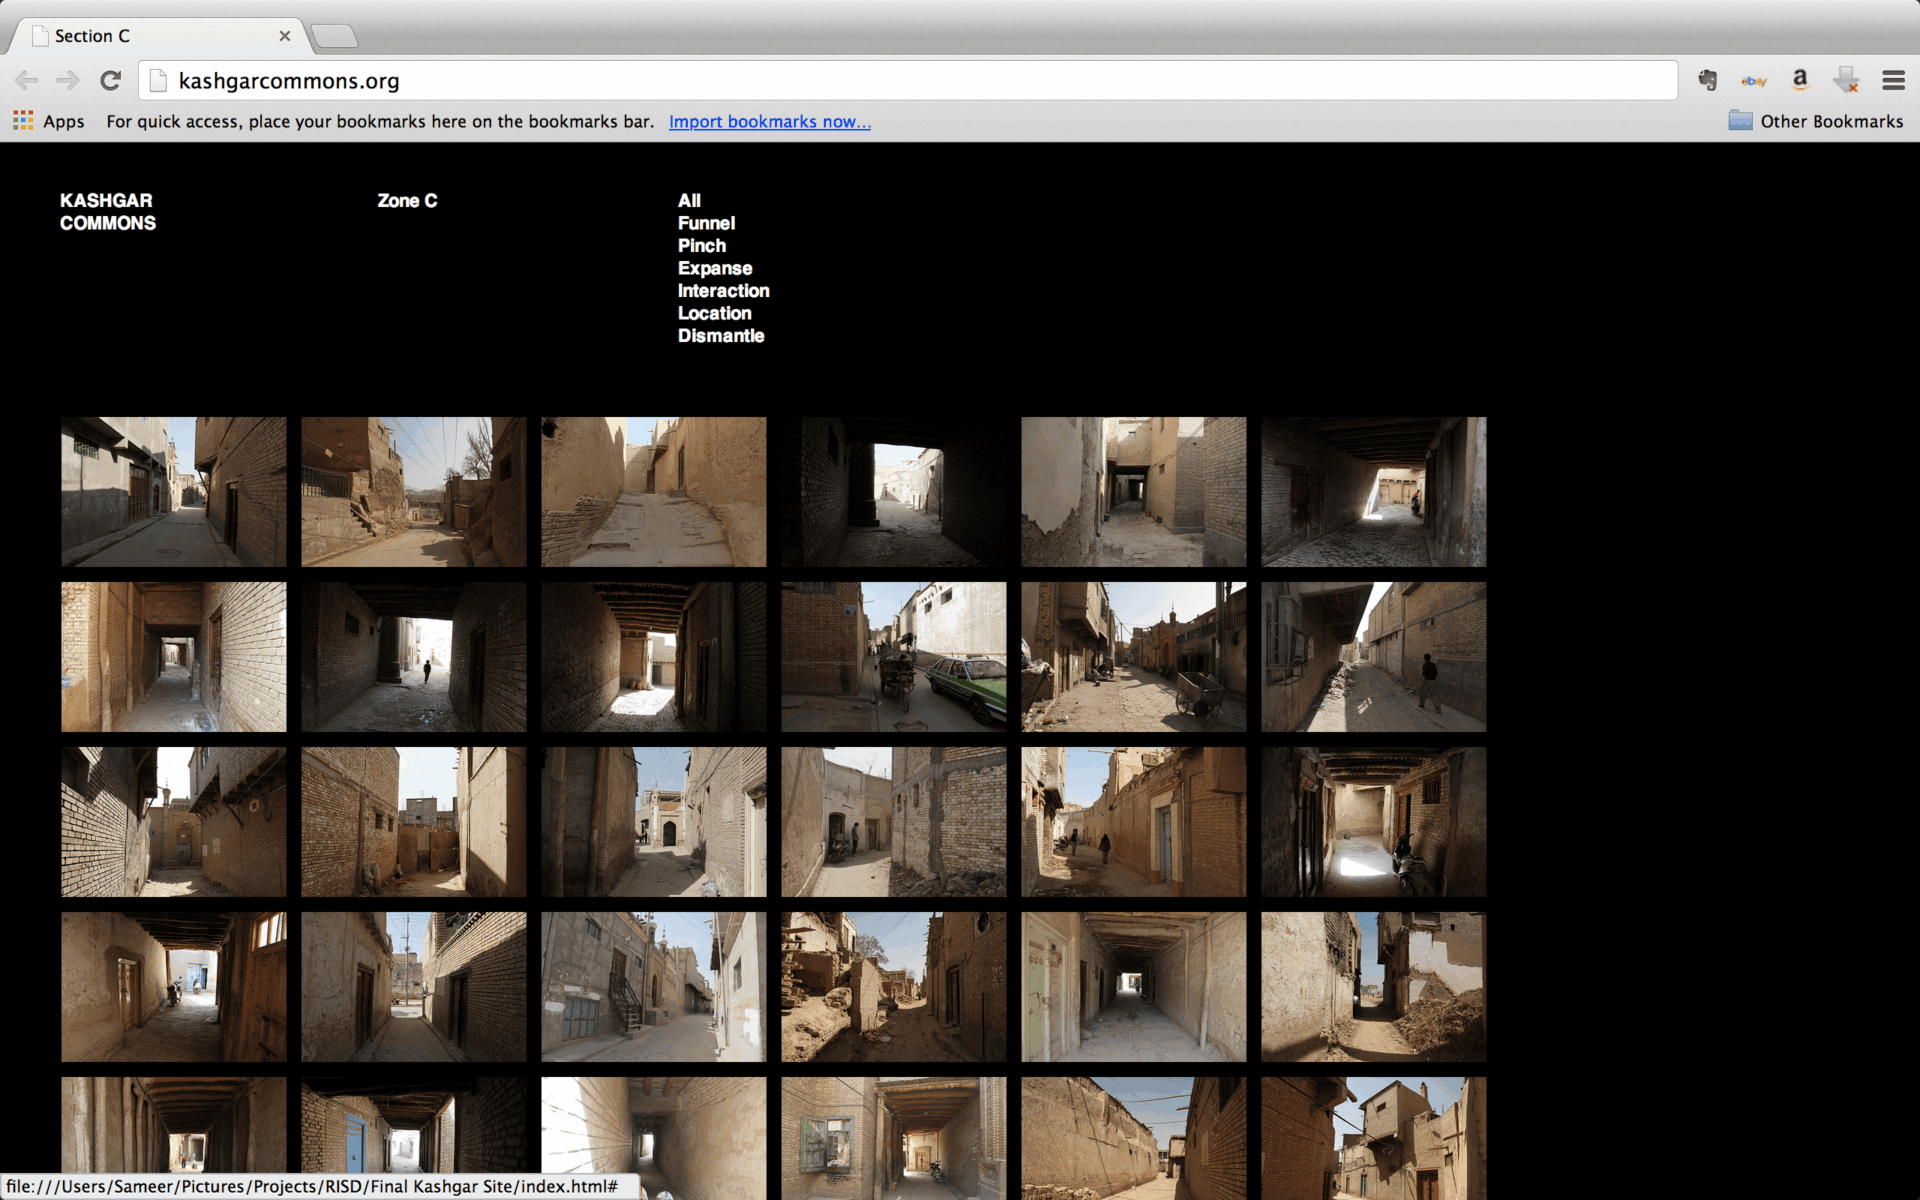Screen dimensions: 1920x1200
Task: Click the Apps grid icon on bookmarks bar
Action: 22,120
